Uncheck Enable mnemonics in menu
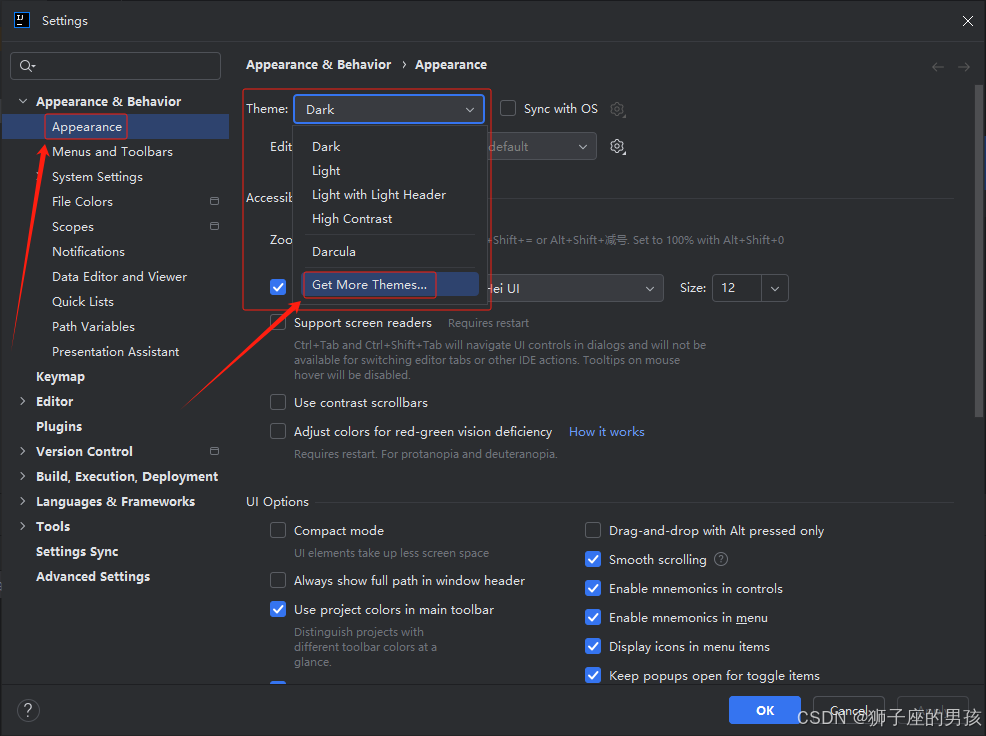Image resolution: width=986 pixels, height=736 pixels. click(593, 617)
